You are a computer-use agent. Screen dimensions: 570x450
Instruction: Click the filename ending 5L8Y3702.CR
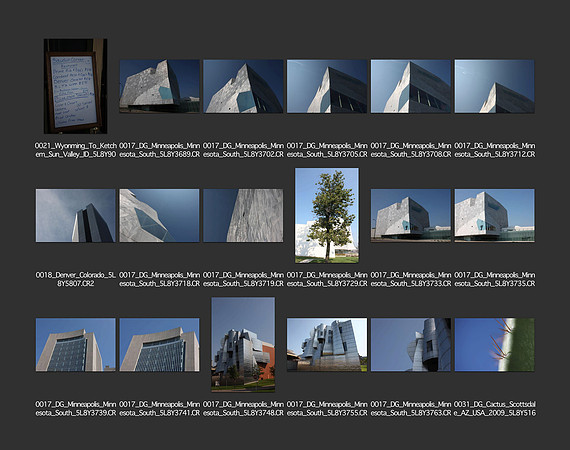point(243,150)
